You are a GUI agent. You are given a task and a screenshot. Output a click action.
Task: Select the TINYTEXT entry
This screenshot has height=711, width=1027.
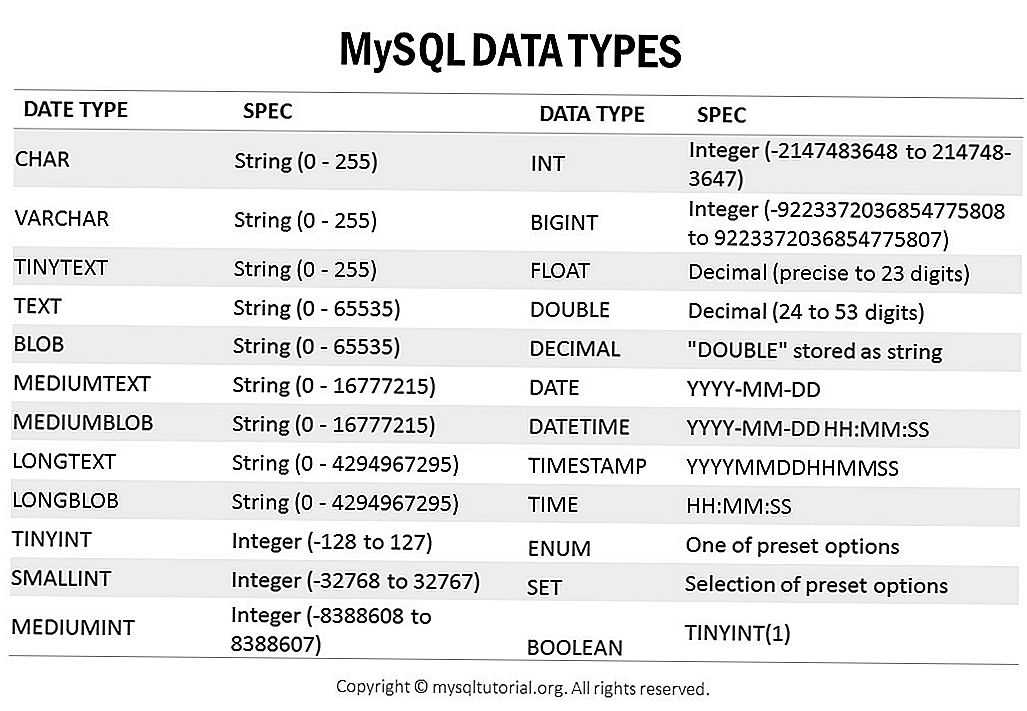[x=60, y=267]
